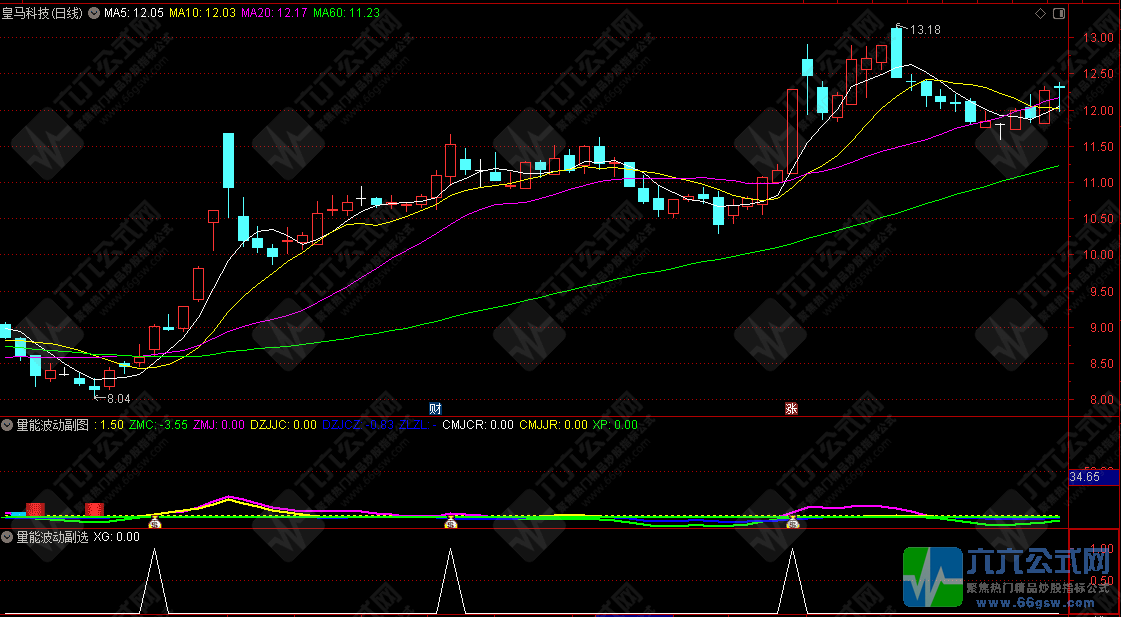The image size is (1121, 617).
Task: Select the MA5: 12.05 indicator label
Action: pyautogui.click(x=134, y=14)
